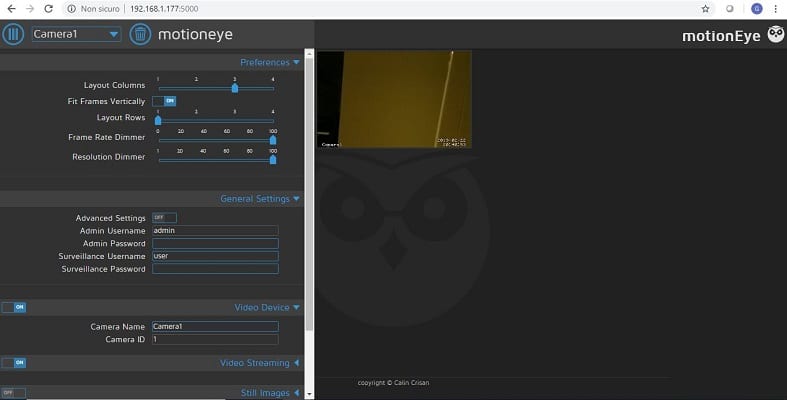This screenshot has width=787, height=400.
Task: Click the Camera Name field
Action: tap(215, 326)
